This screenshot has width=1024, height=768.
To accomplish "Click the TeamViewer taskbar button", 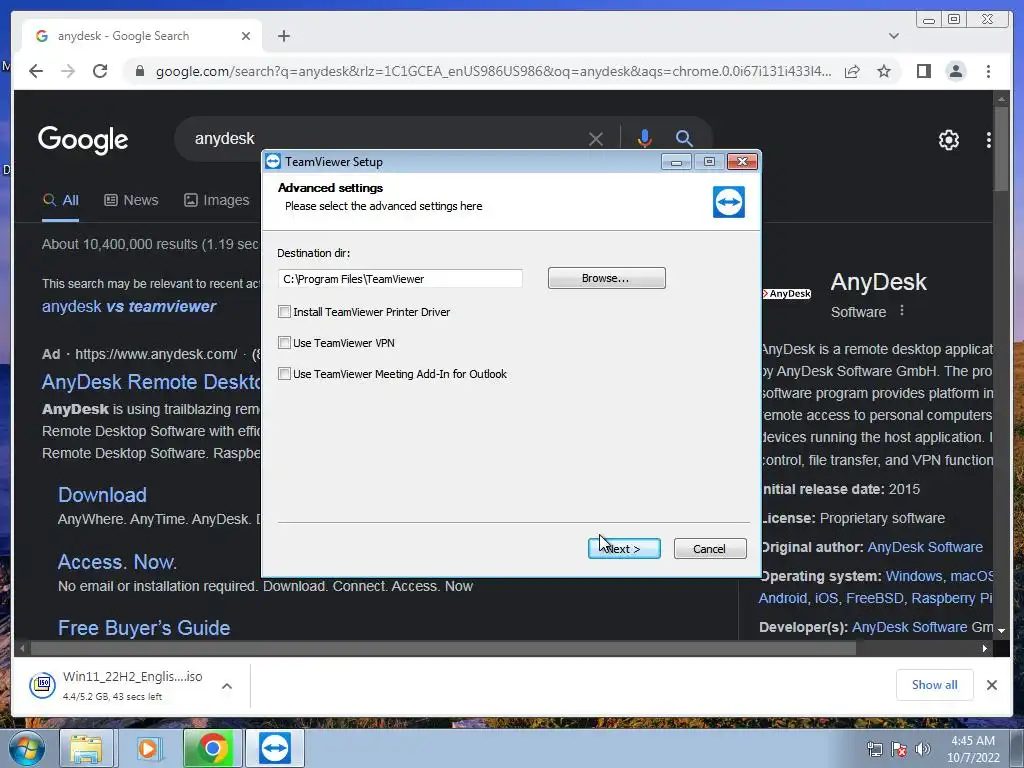I will (x=275, y=748).
